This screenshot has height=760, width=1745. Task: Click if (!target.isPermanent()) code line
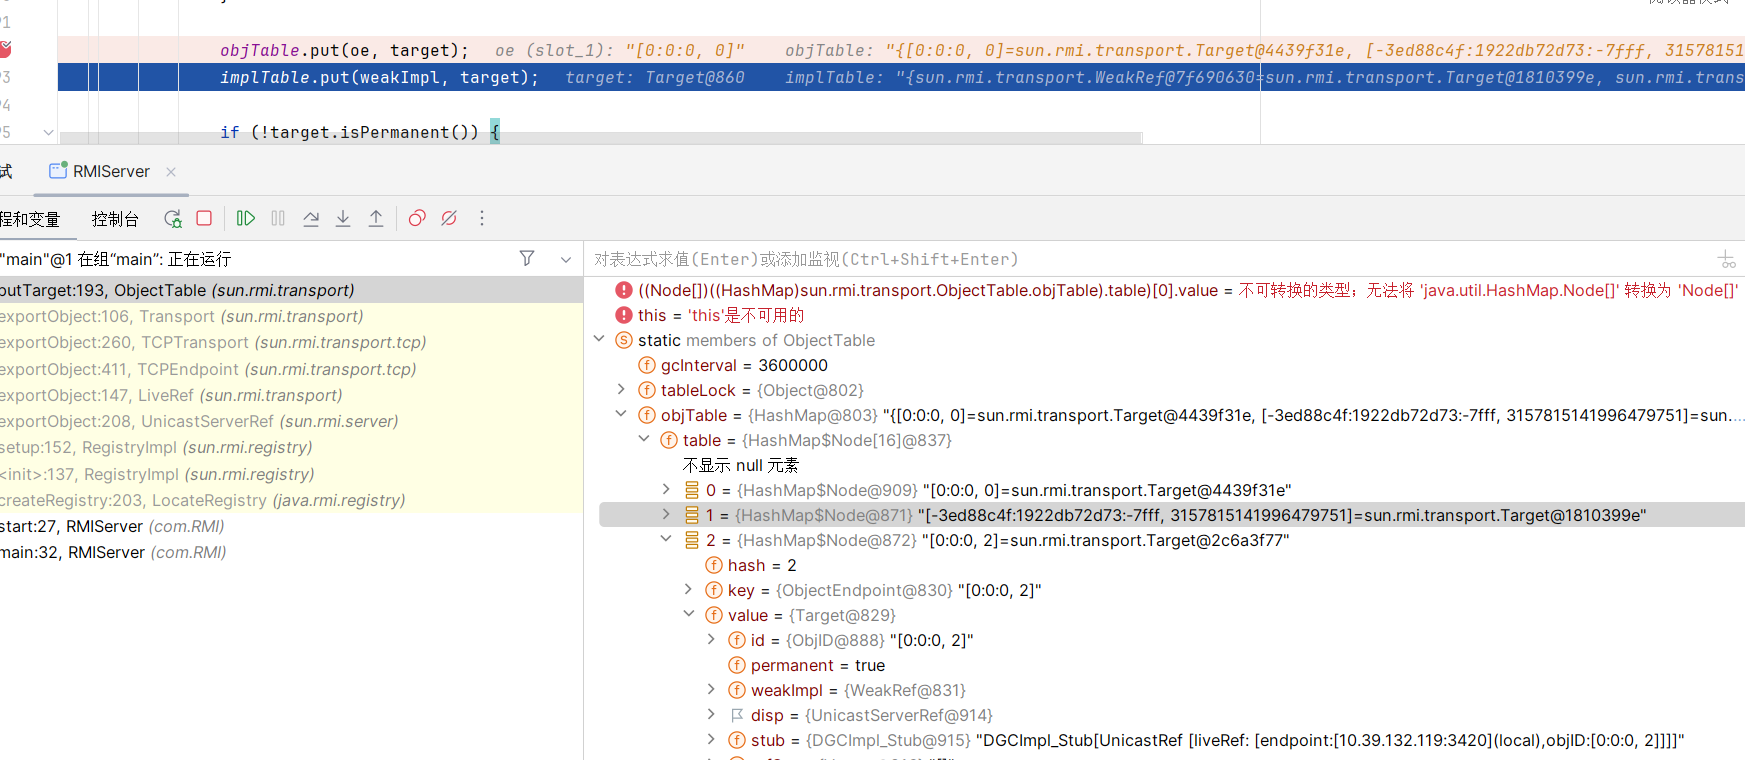[359, 132]
